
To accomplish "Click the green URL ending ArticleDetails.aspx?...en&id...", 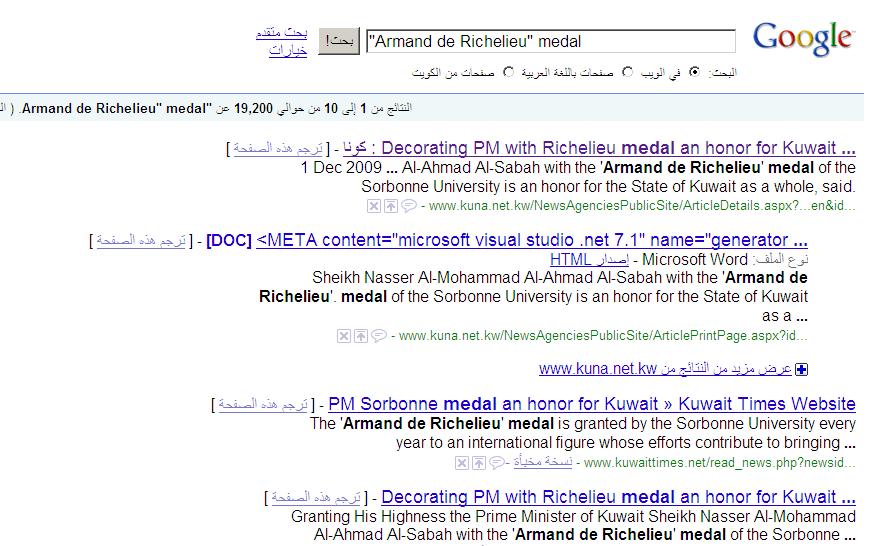I will click(x=642, y=206).
